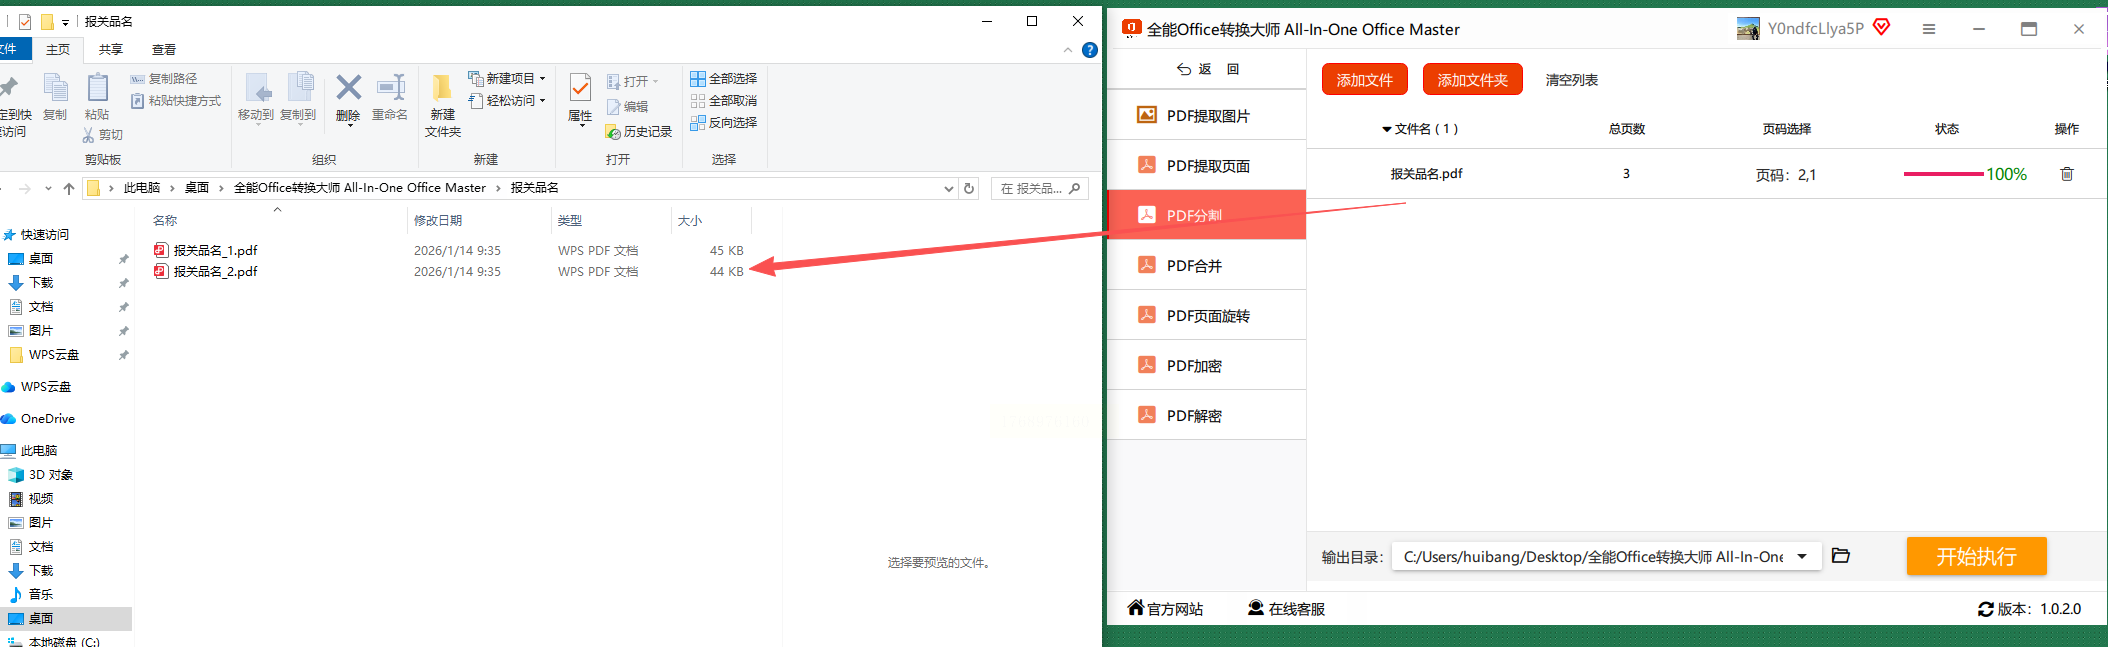Viewport: 2108px width, 647px height.
Task: Select file 报关品名_1.pdf in Explorer
Action: point(215,250)
